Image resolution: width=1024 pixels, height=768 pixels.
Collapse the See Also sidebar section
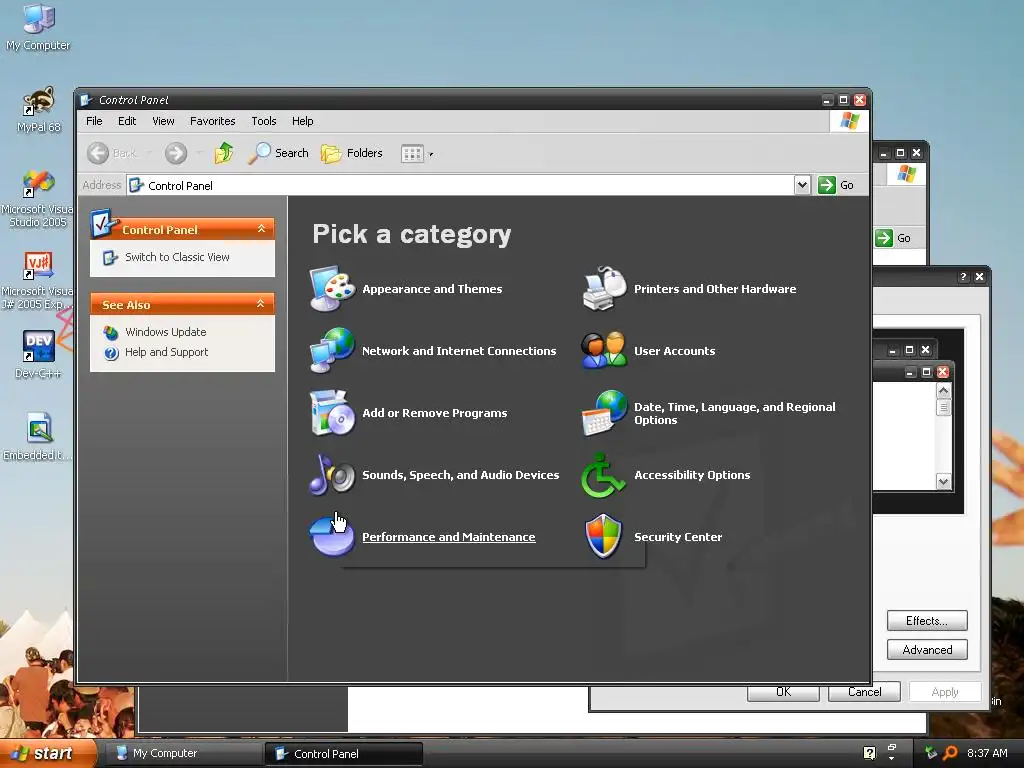coord(261,304)
